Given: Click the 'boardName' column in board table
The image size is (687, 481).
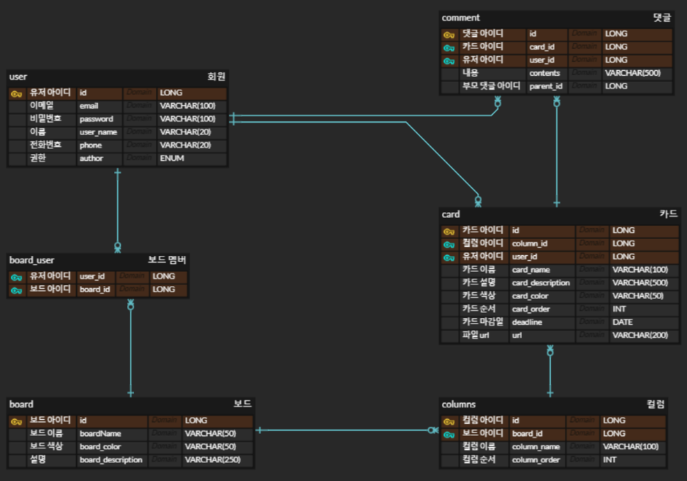Looking at the screenshot, I should (x=100, y=434).
